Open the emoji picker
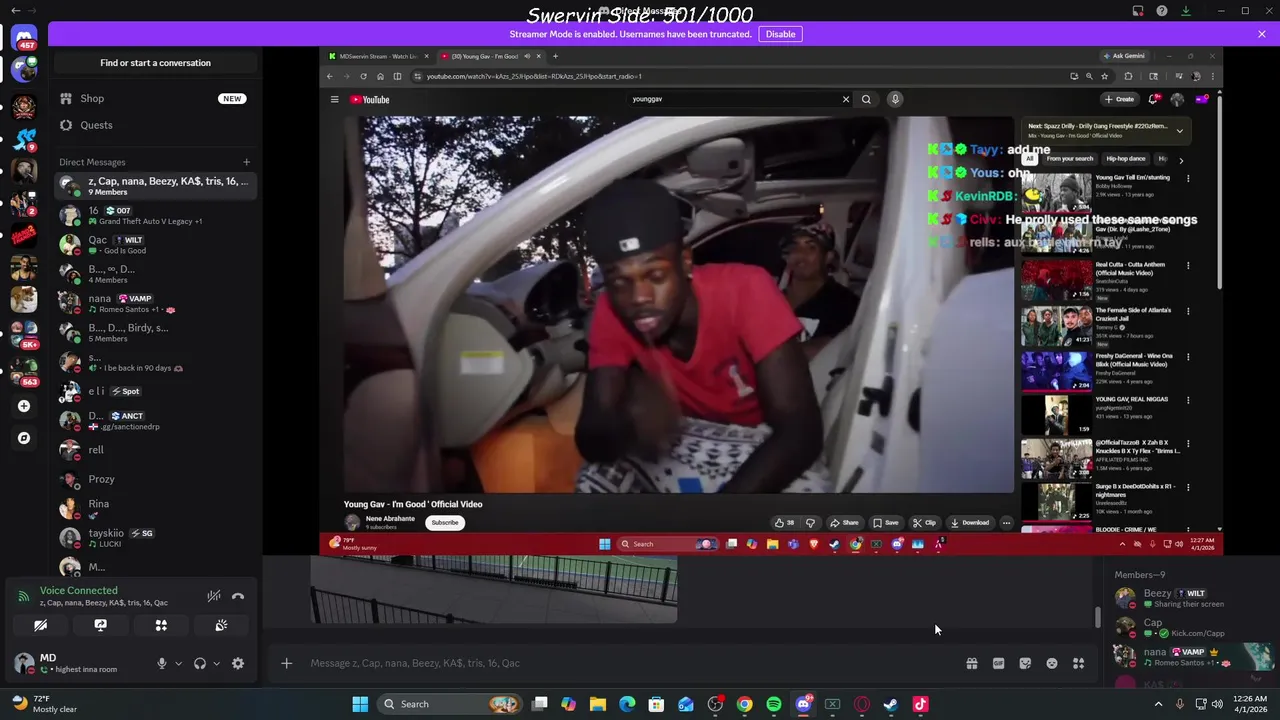1280x720 pixels. pos(1052,663)
